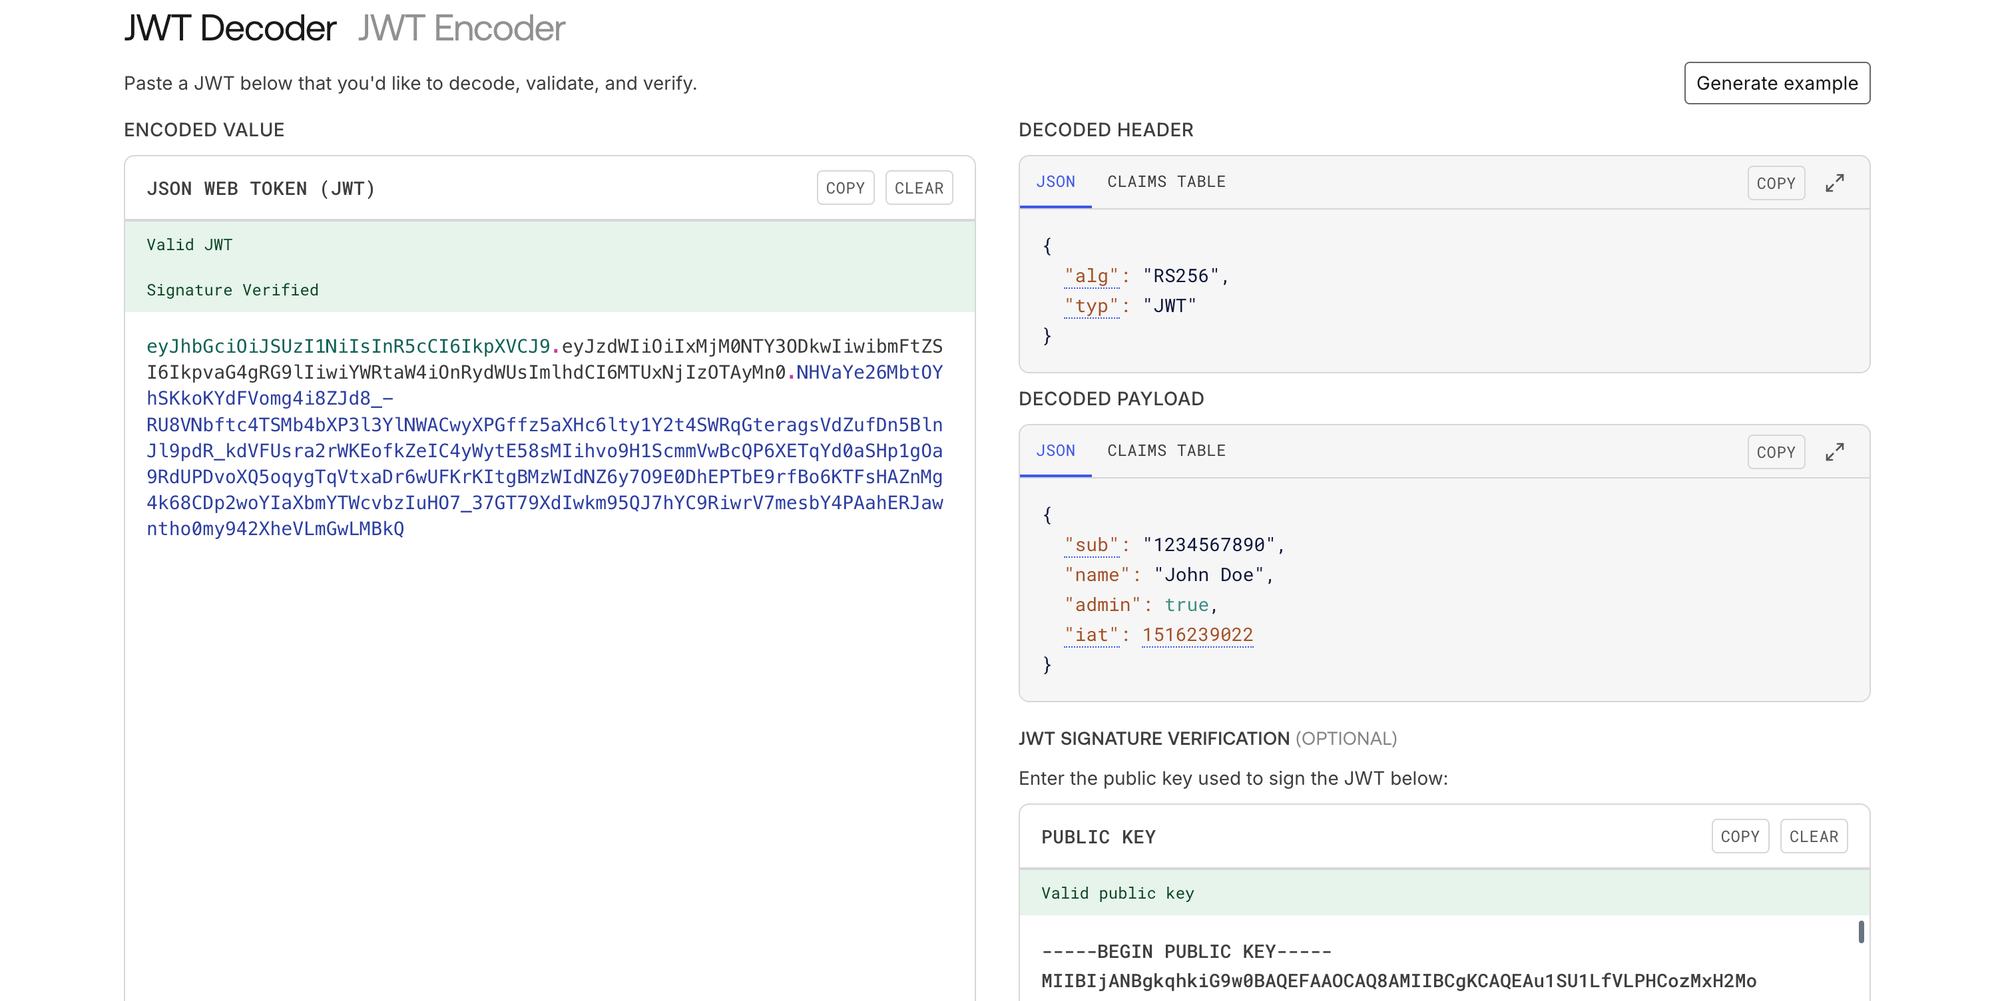Open the Claims Table view for the header

1166,181
